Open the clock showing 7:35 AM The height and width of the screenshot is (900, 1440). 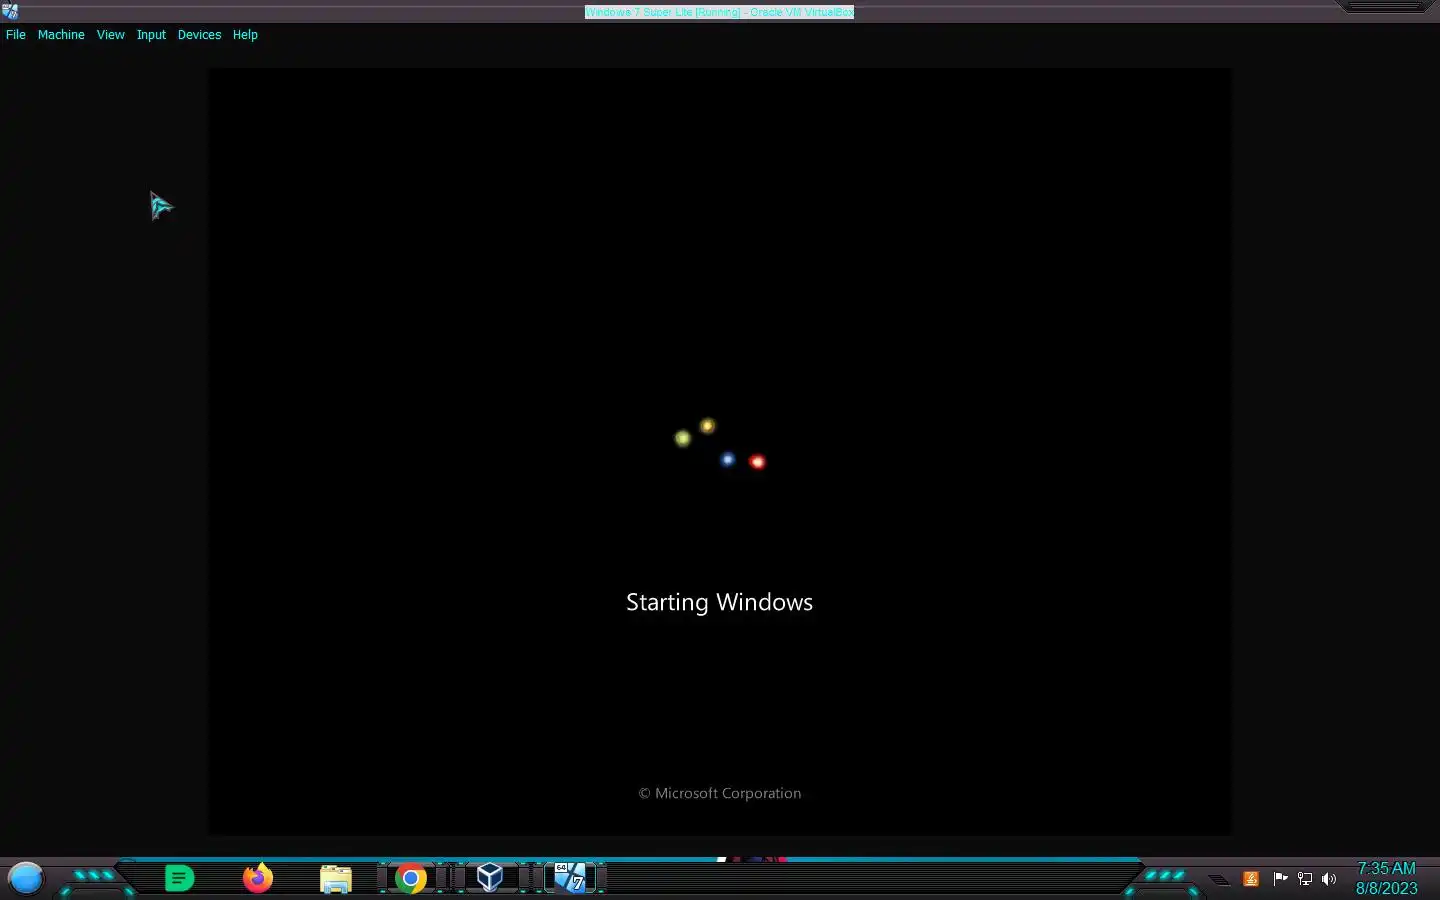coord(1386,878)
